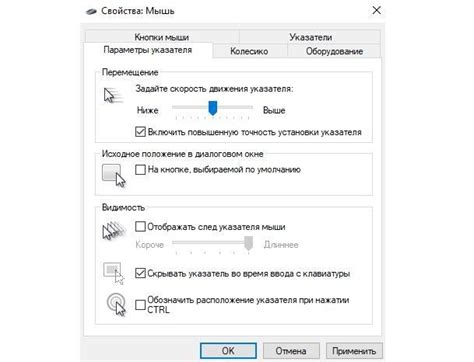Viewport: 474px width, 362px height.
Task: Click the CTRL pointer location icon
Action: click(x=116, y=304)
